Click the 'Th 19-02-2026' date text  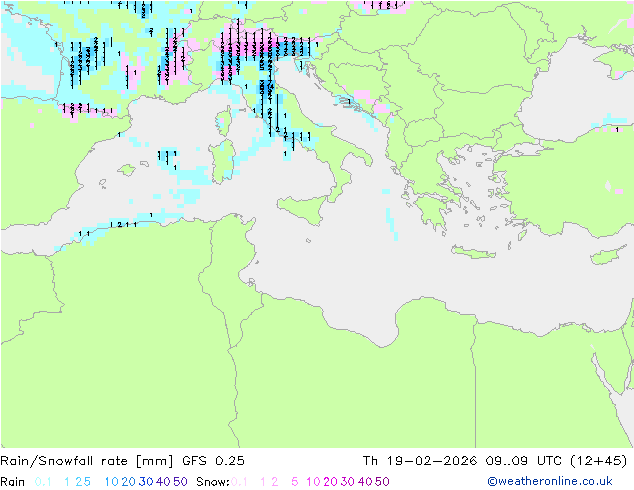coord(420,461)
